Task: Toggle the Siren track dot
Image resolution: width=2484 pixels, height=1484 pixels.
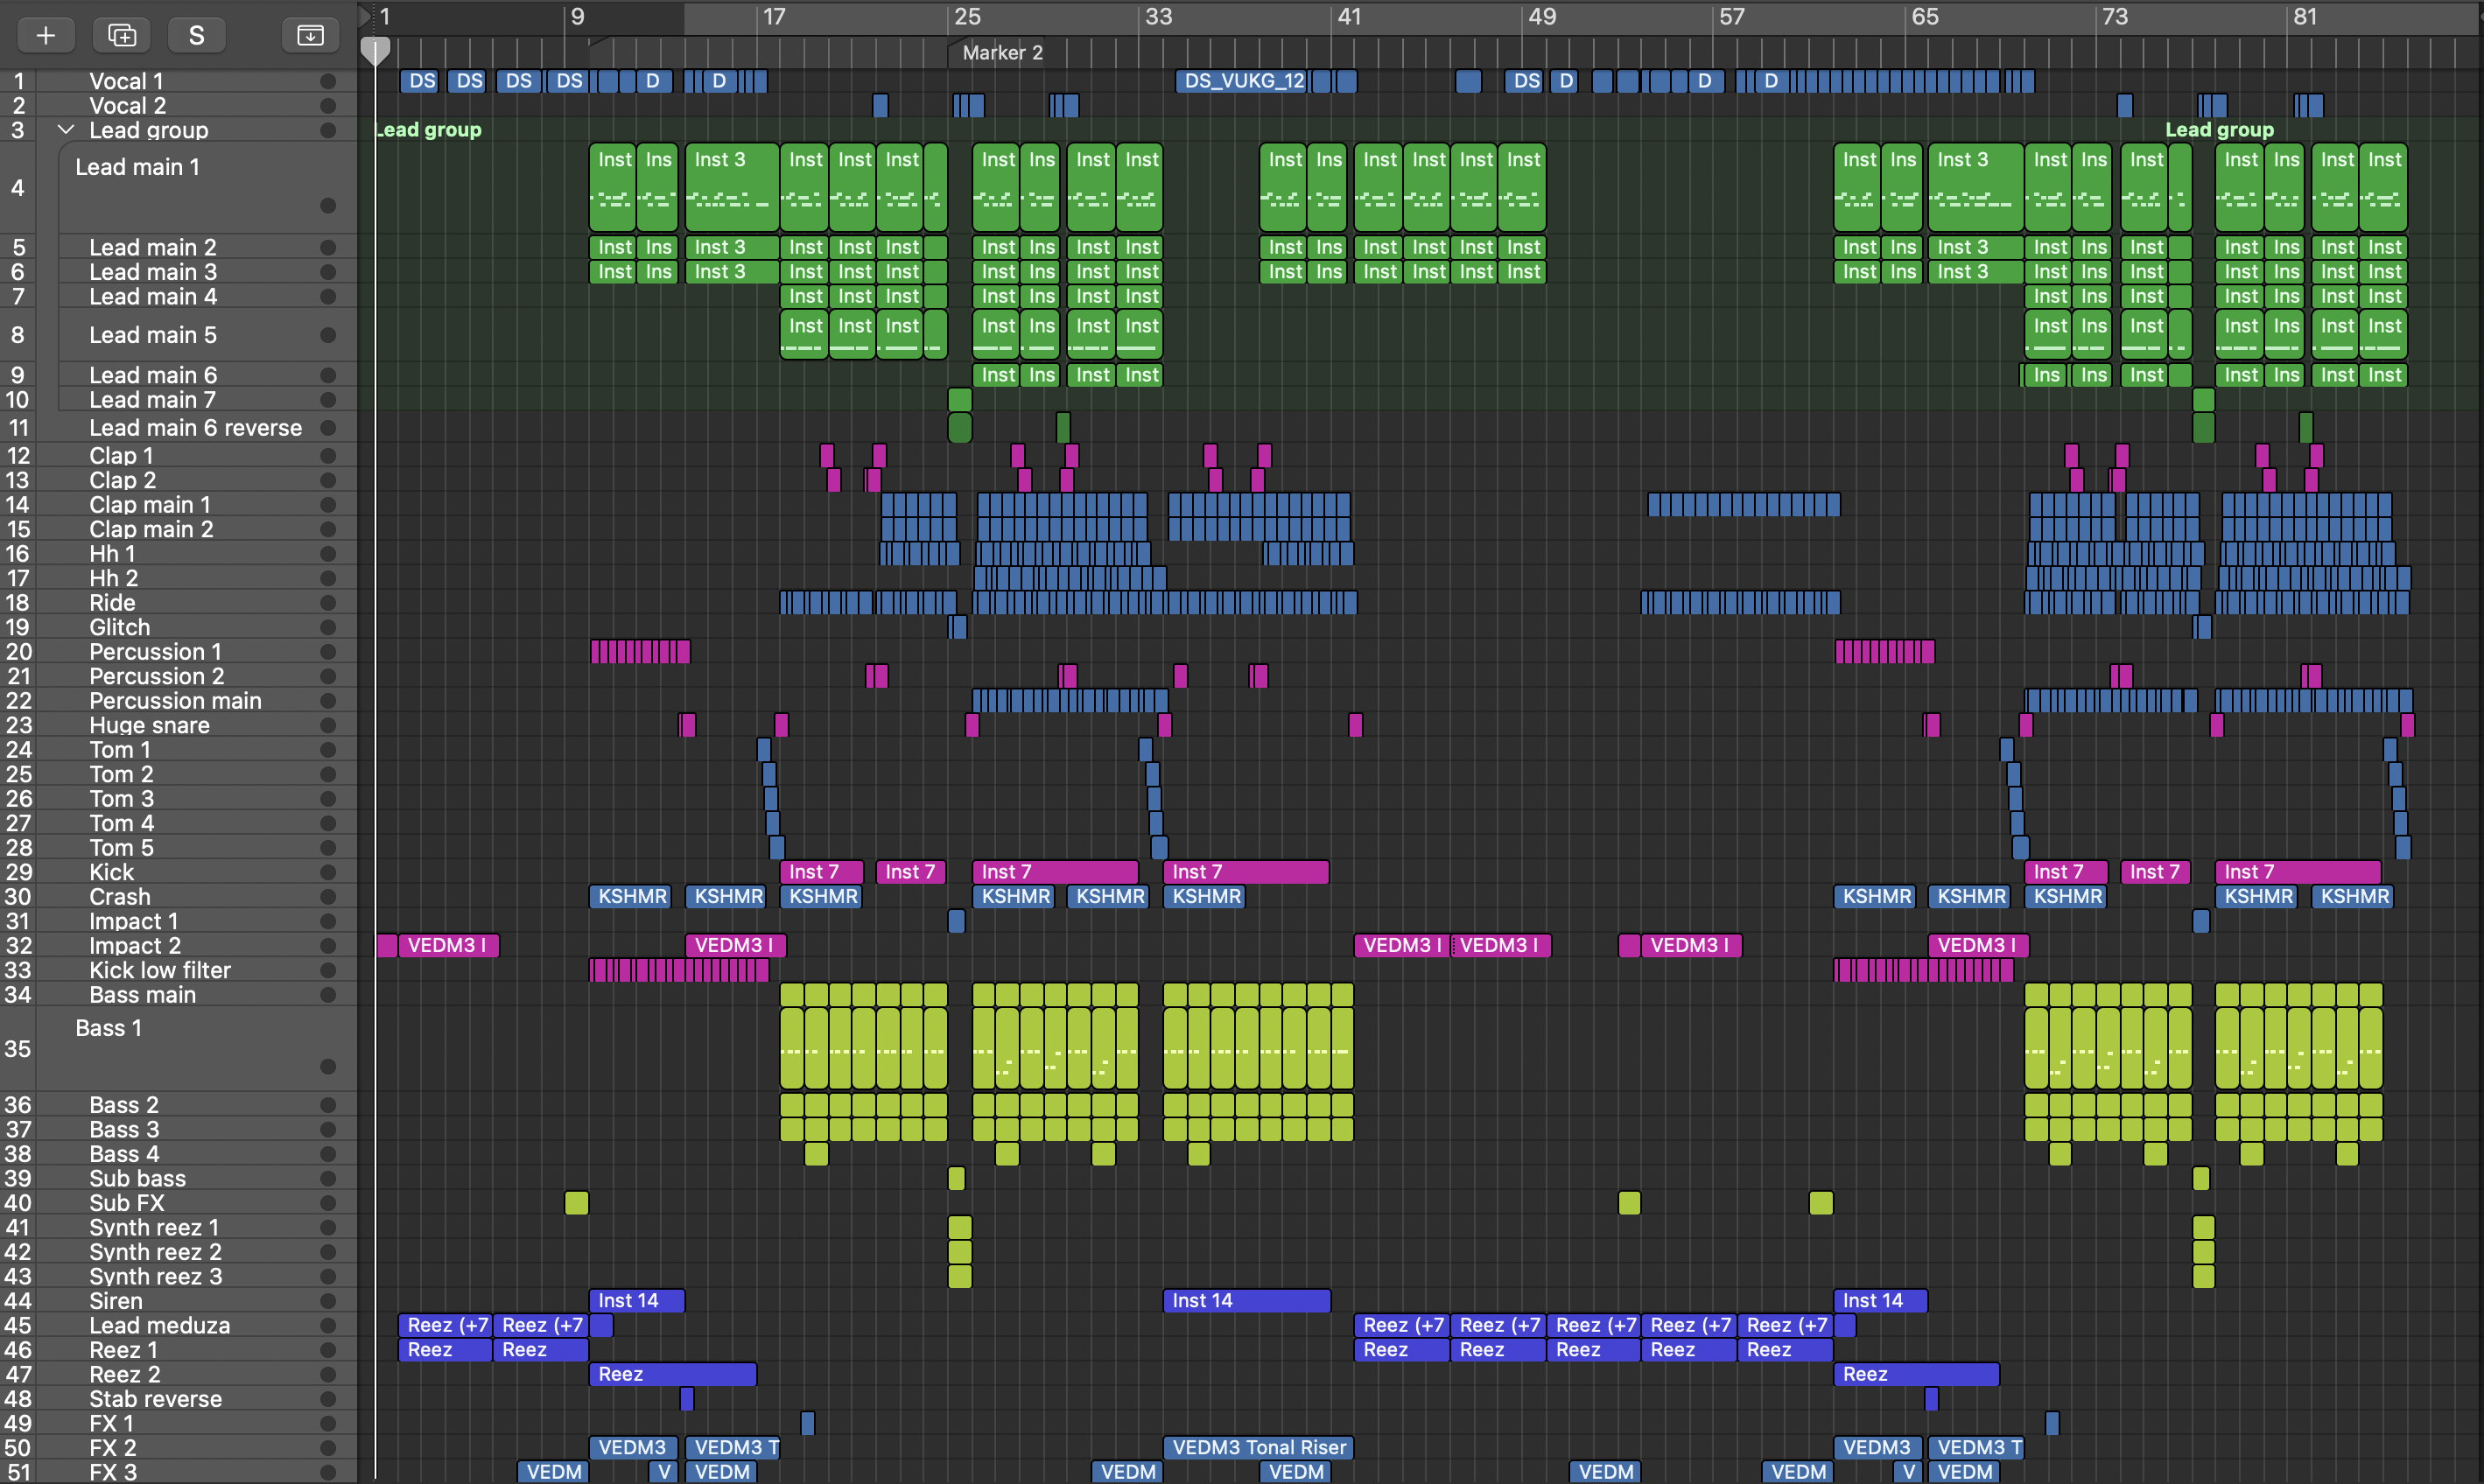Action: 327,1301
